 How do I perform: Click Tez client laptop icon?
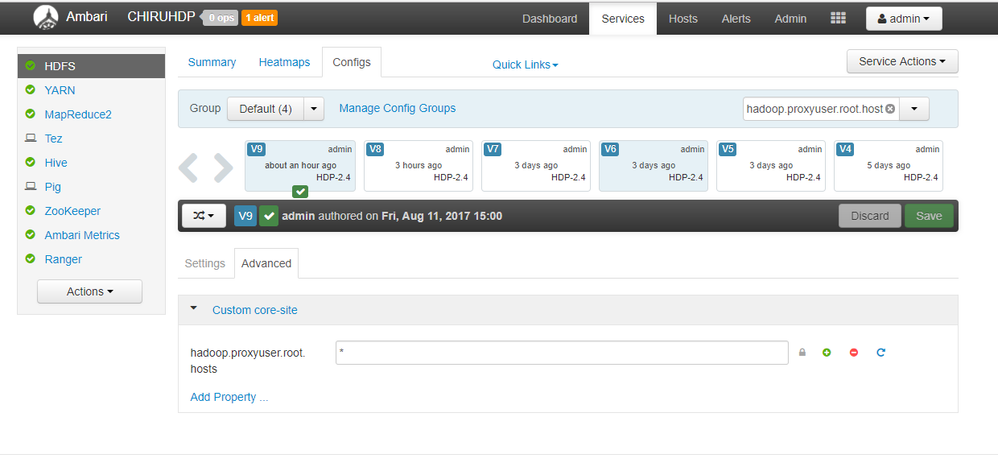[30, 138]
